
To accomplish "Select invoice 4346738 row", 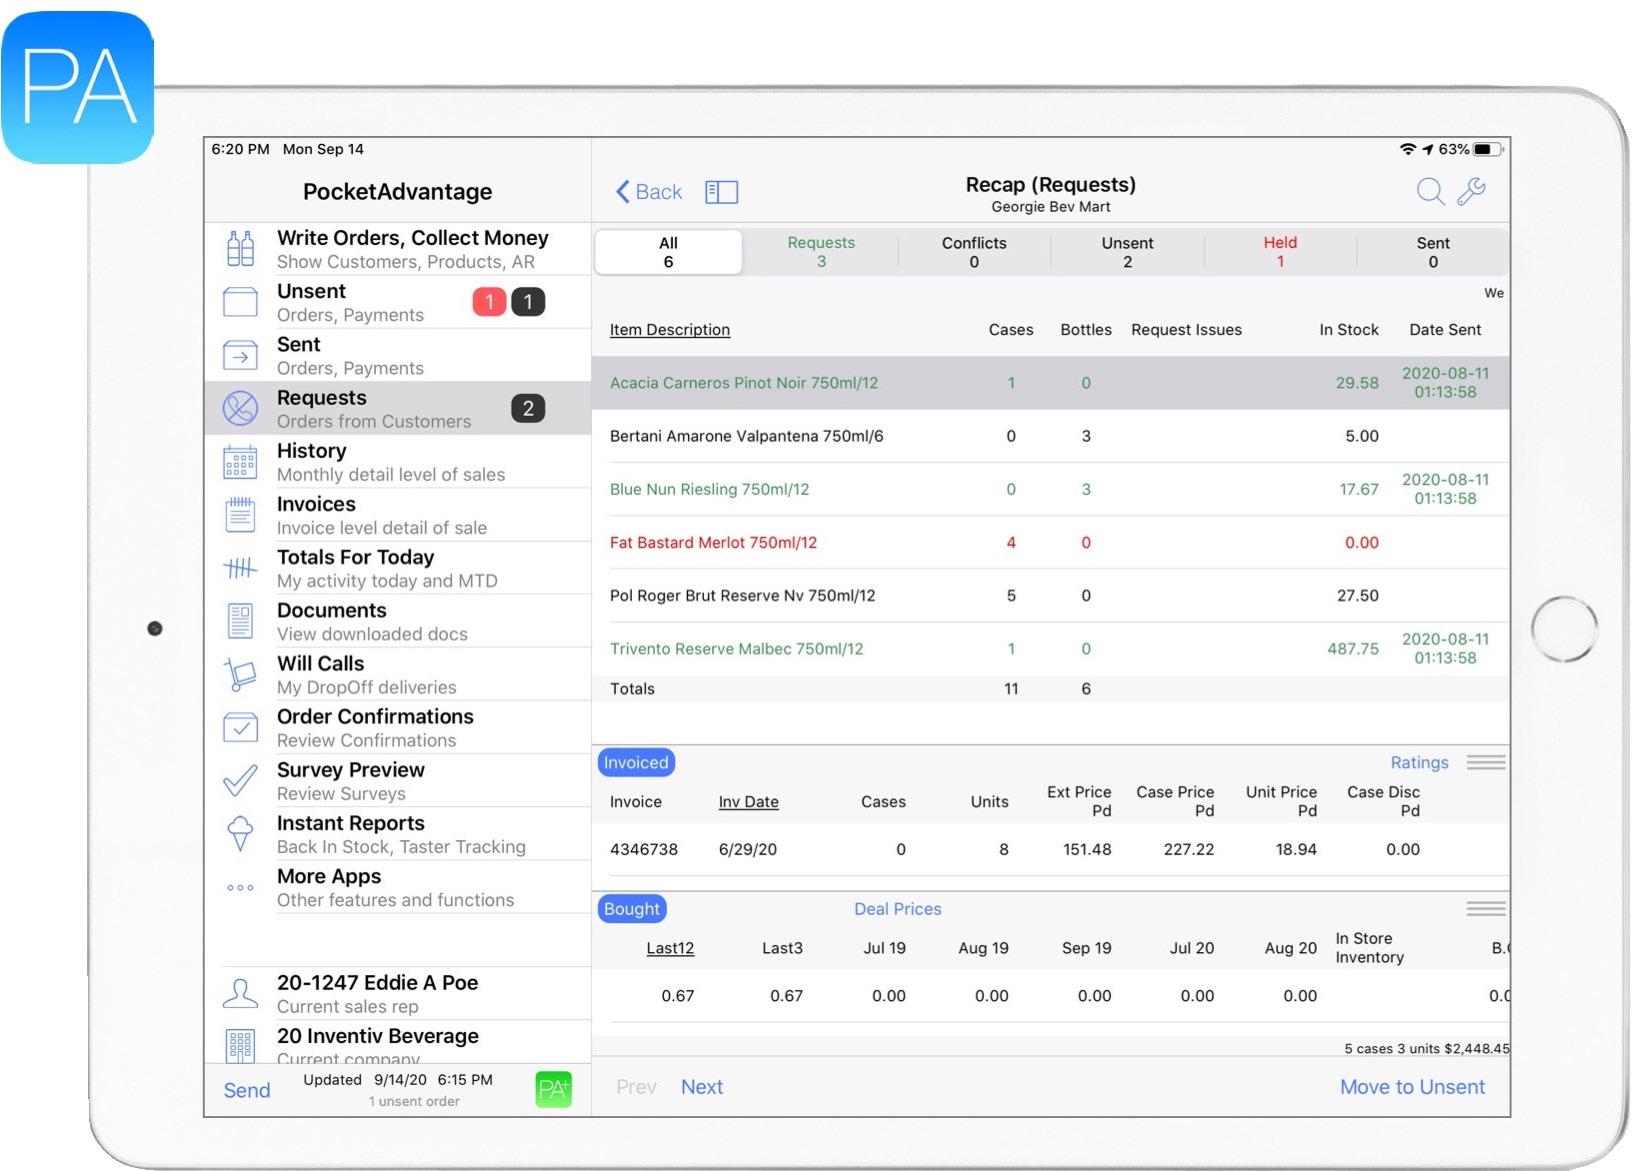I will [1050, 849].
